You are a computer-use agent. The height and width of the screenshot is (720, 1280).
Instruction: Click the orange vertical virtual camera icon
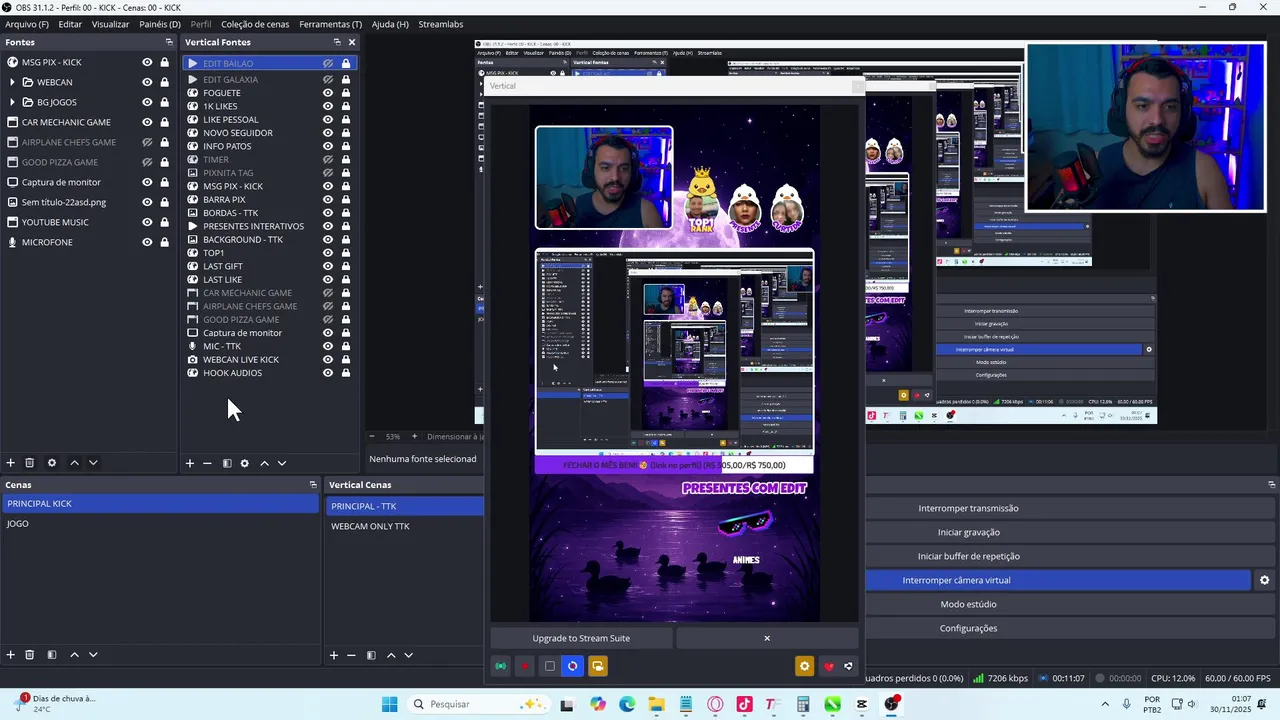(597, 666)
